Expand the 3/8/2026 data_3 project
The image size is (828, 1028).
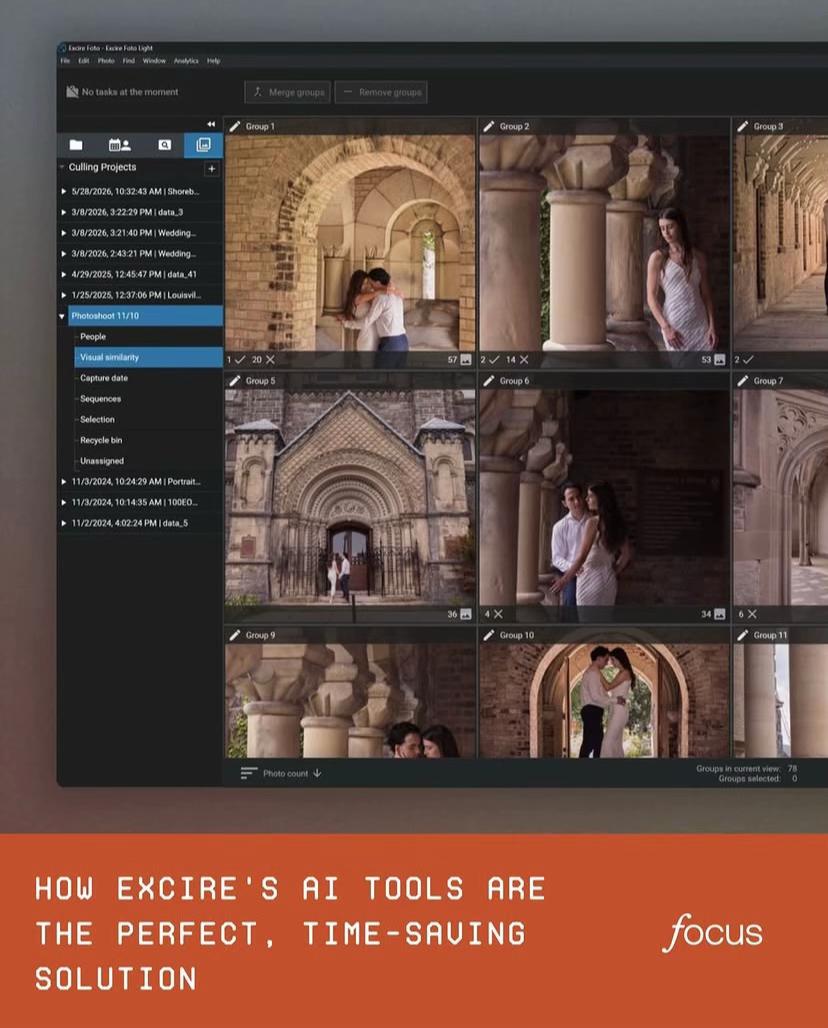click(64, 212)
